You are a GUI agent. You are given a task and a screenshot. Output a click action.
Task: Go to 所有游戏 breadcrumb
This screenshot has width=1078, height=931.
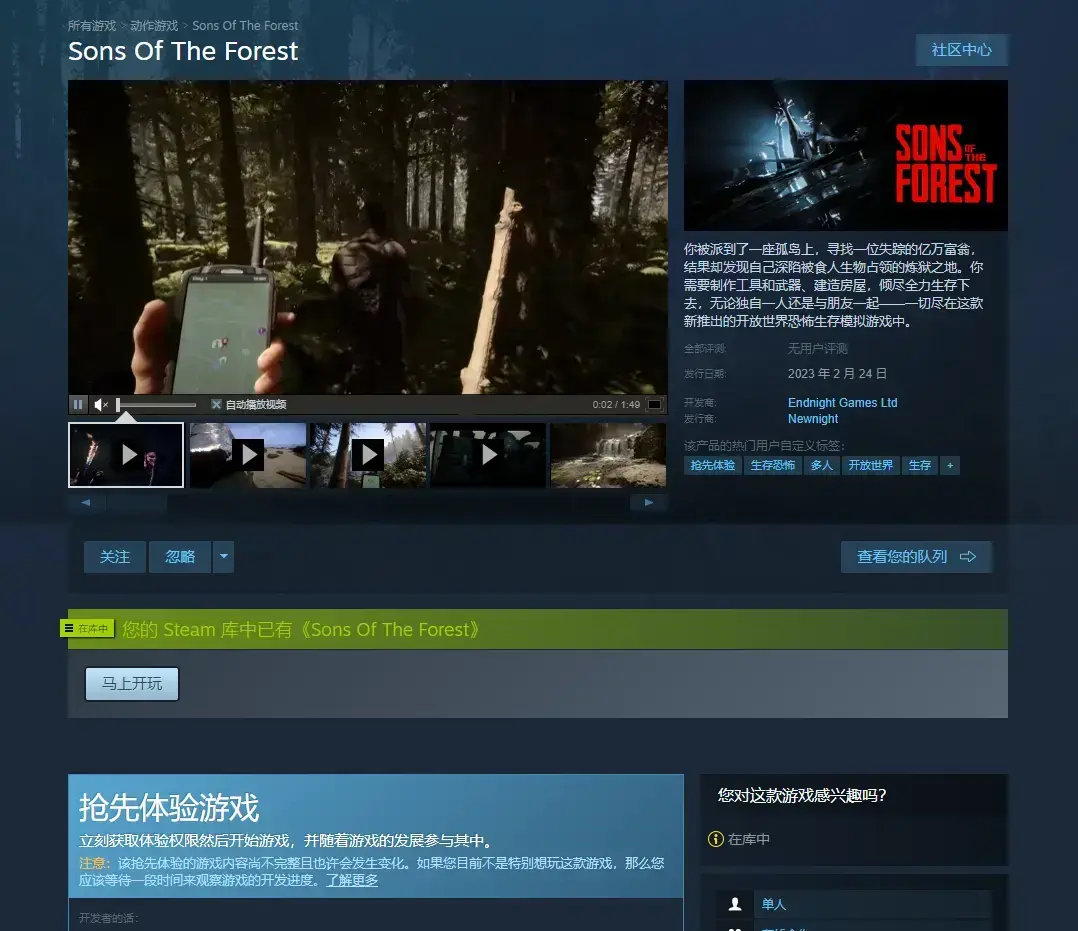coord(92,25)
